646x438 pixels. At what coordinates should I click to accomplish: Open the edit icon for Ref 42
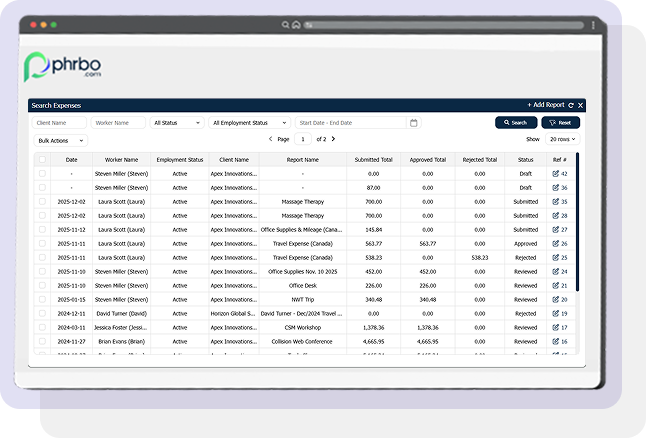556,174
